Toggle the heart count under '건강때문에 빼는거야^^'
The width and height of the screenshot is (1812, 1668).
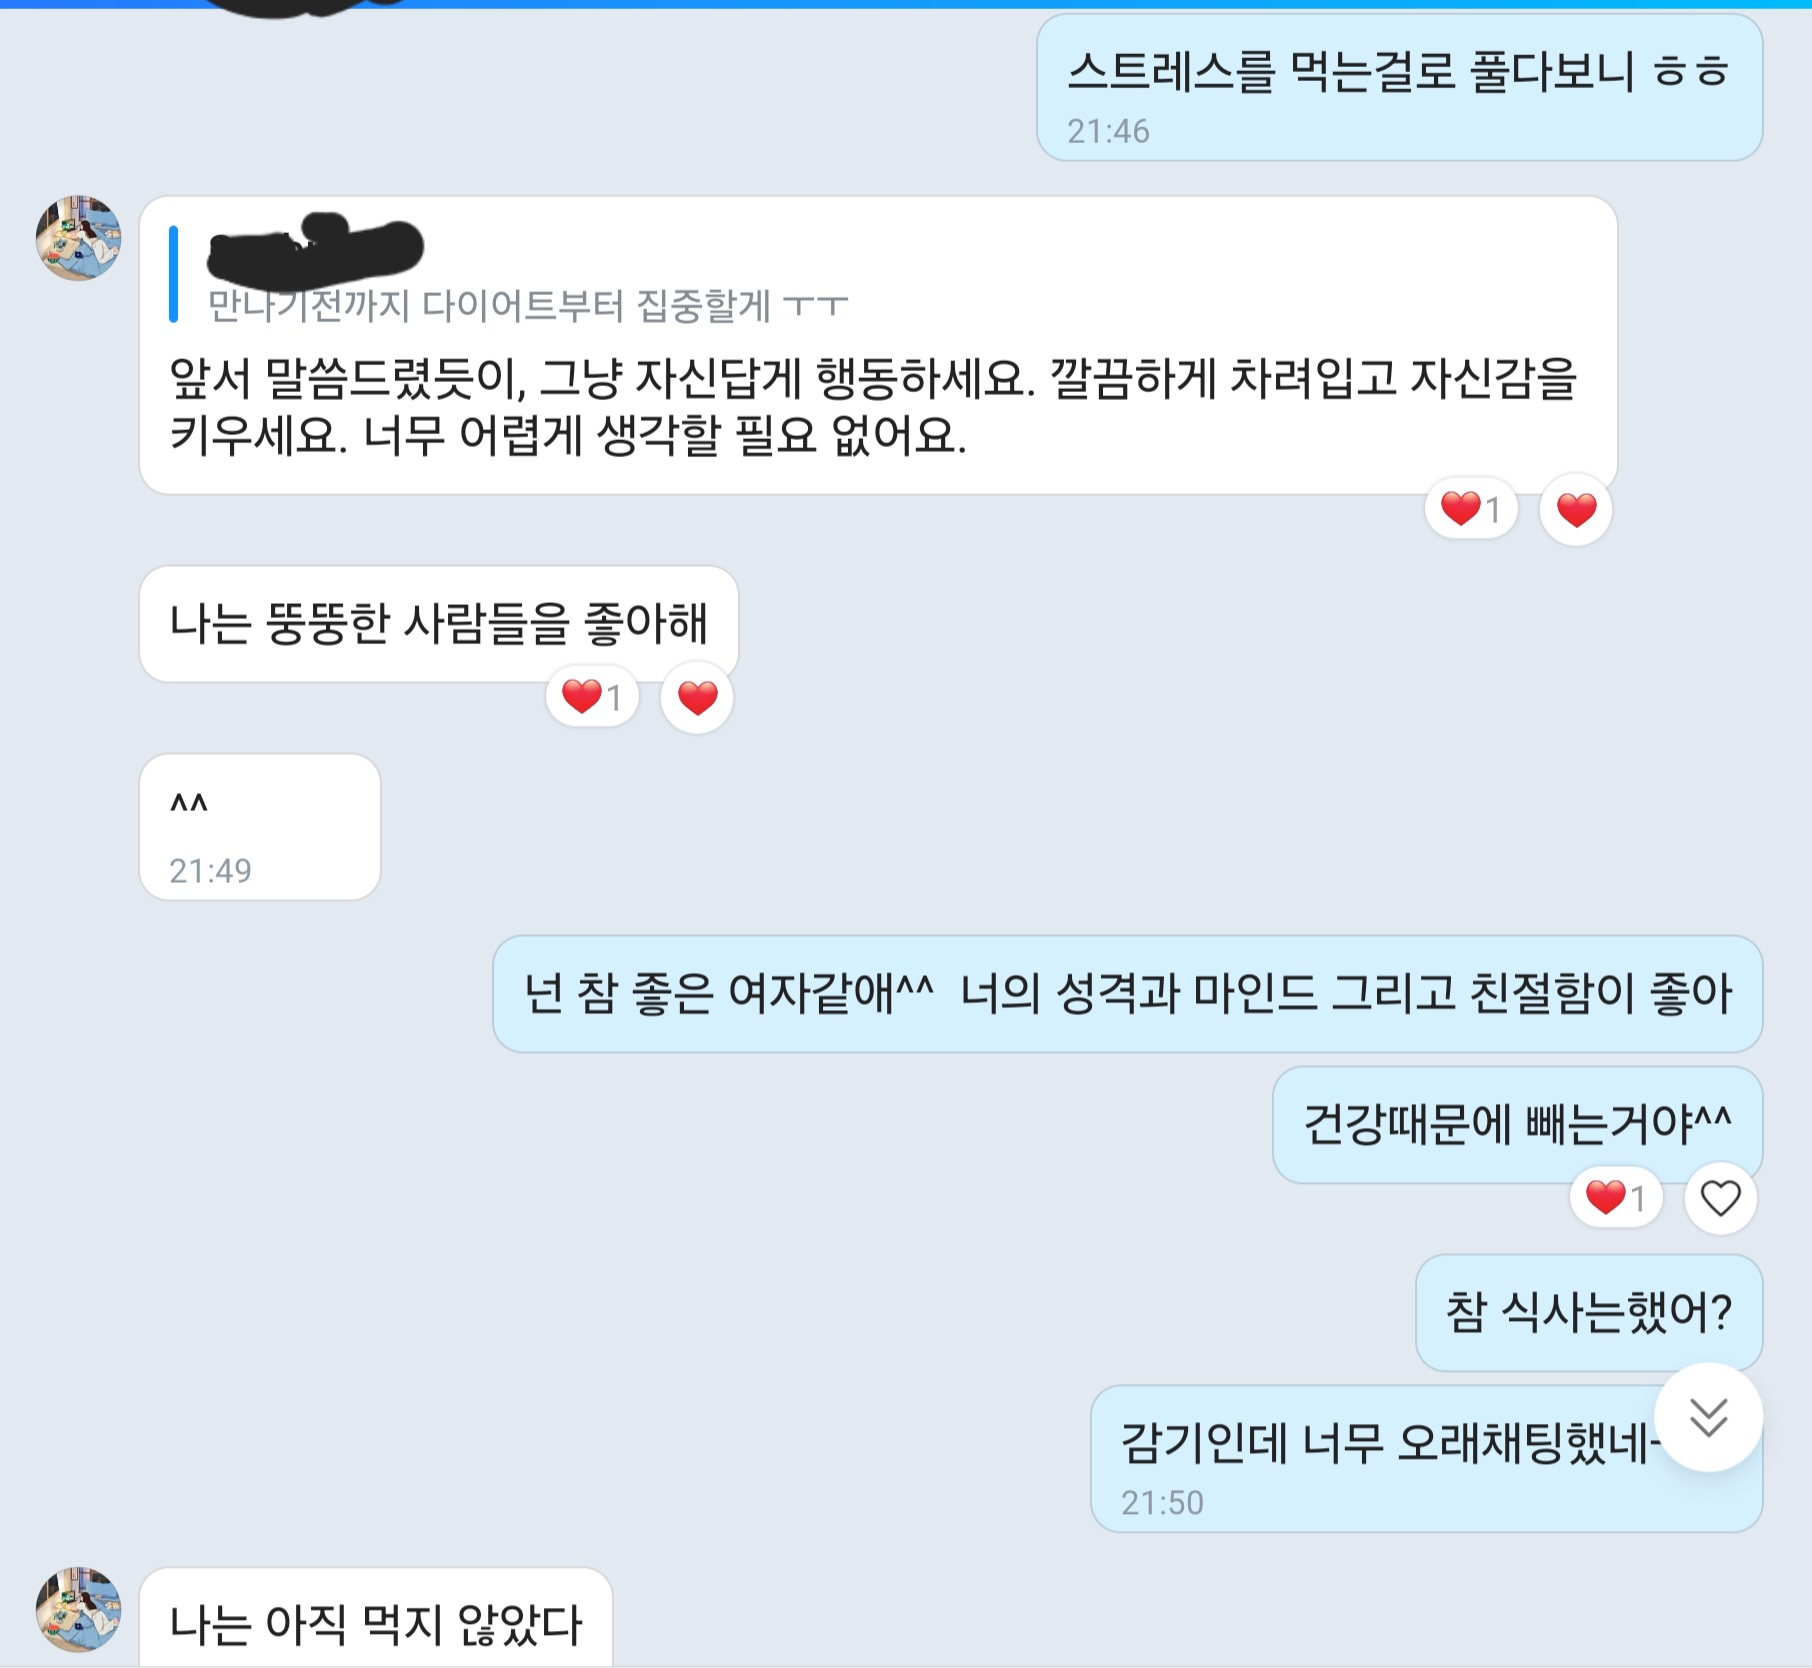[x=1616, y=1197]
